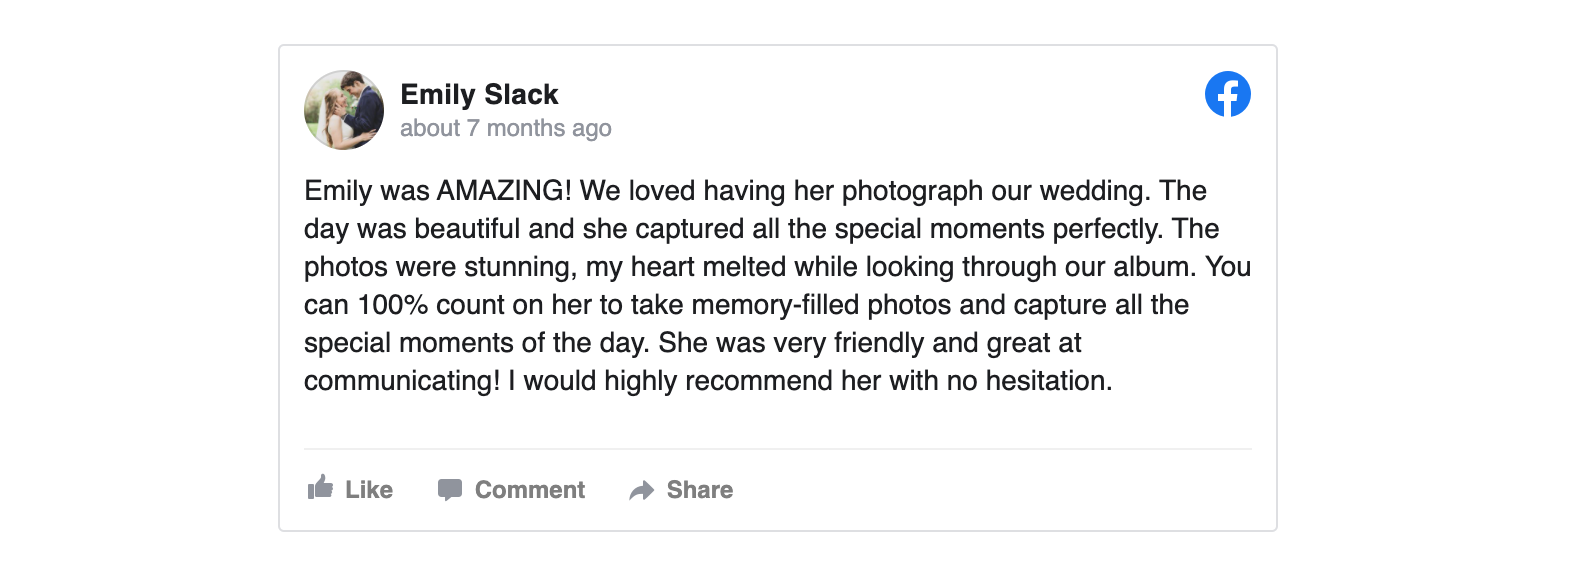Screen dimensions: 1572x576
Task: Click the curved arrow Share icon
Action: [641, 490]
